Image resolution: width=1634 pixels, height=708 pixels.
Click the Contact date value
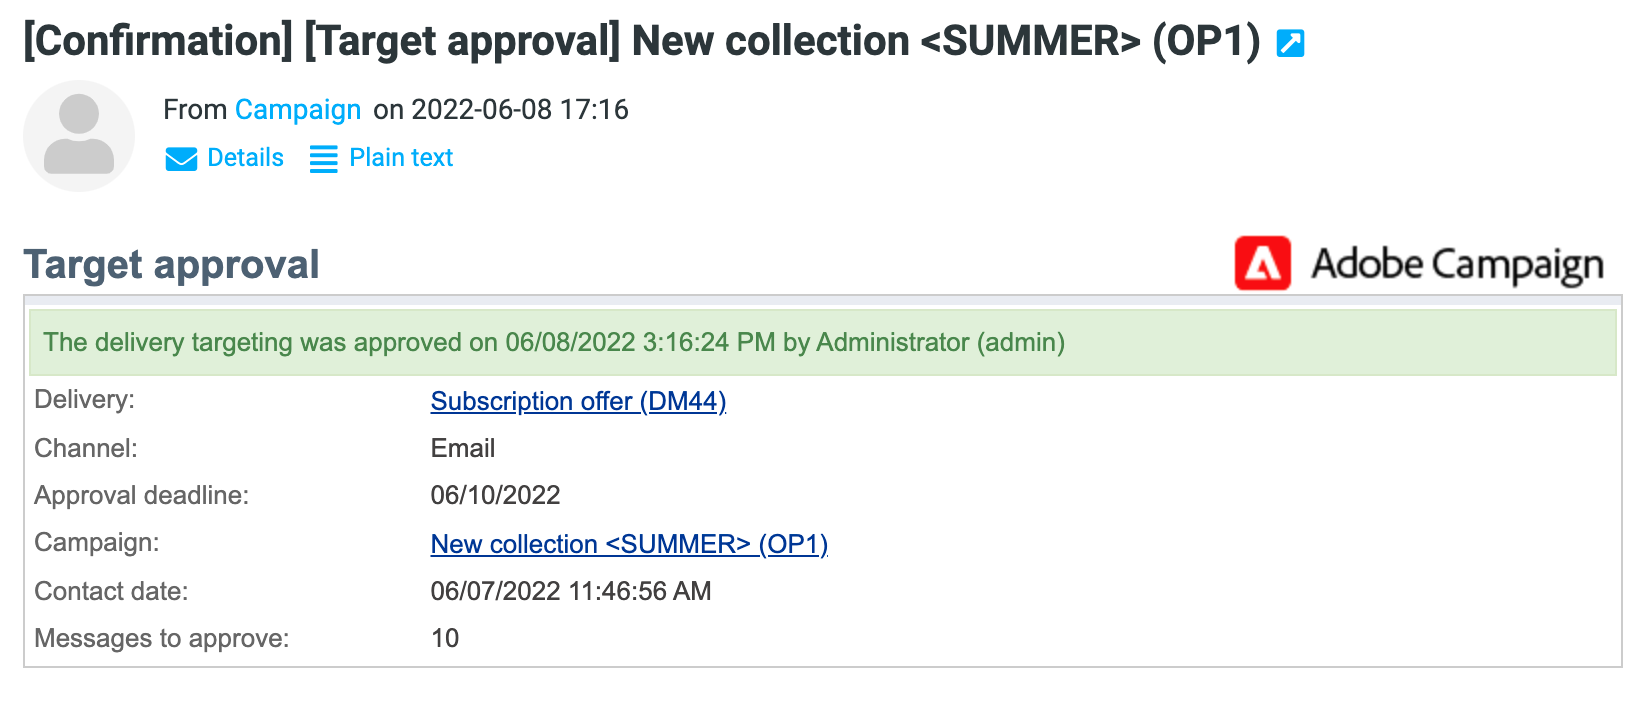point(571,591)
